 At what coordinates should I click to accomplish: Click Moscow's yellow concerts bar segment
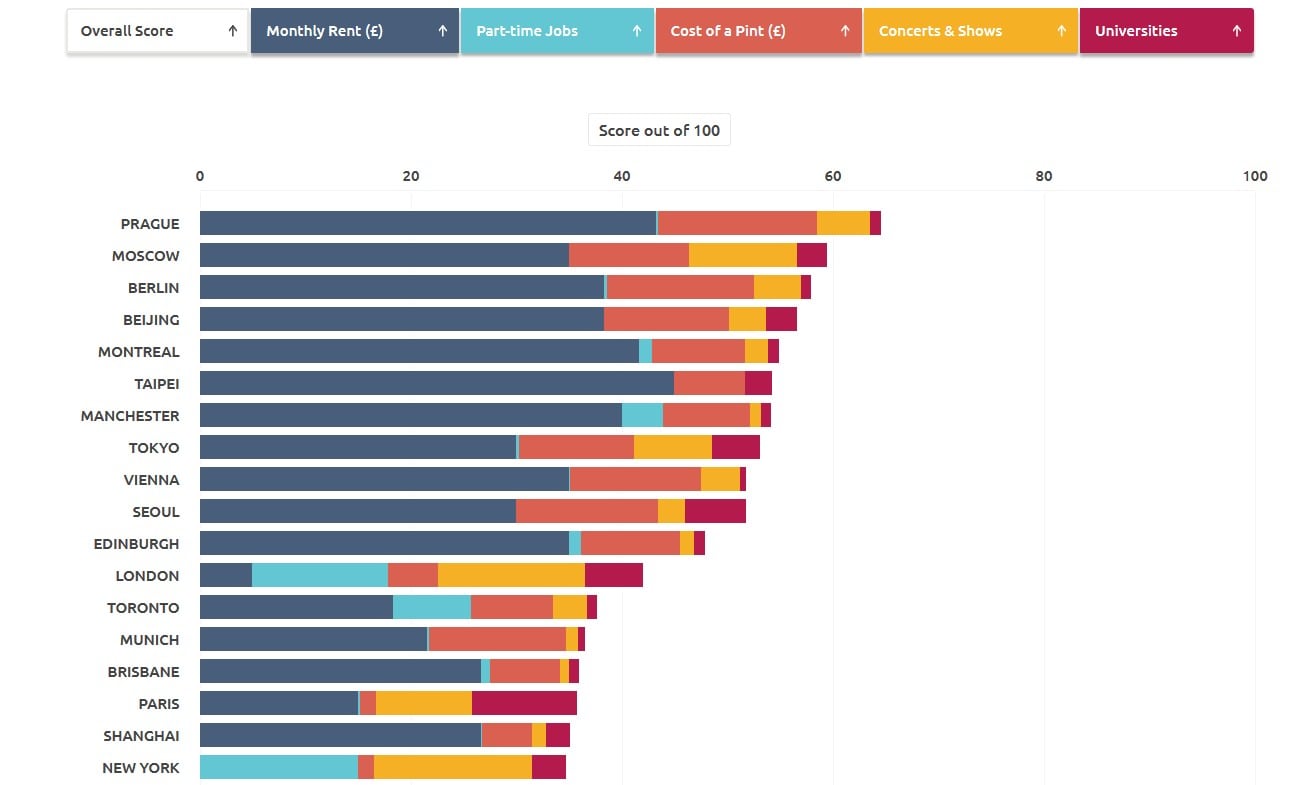(x=743, y=255)
